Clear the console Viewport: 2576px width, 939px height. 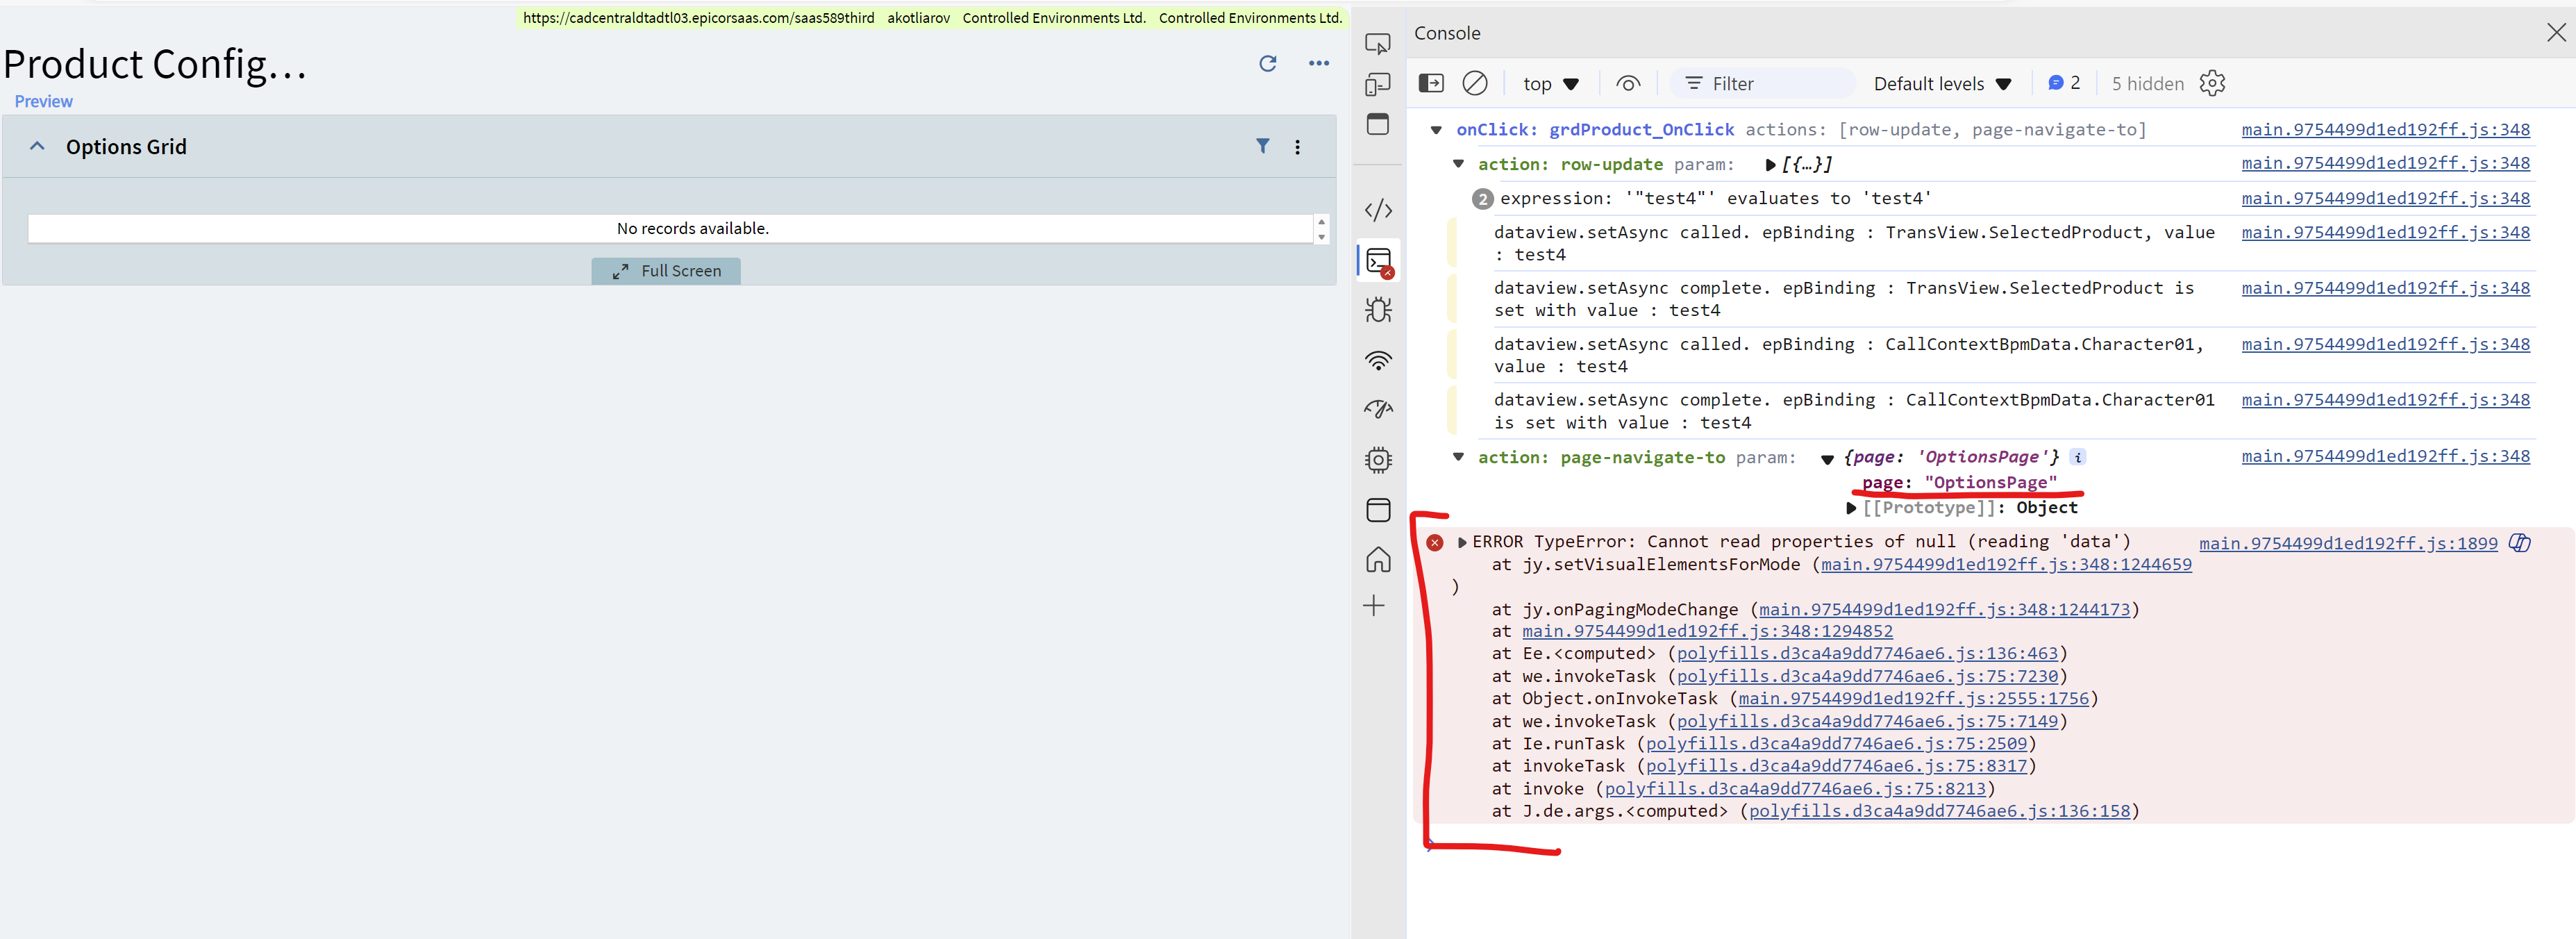tap(1475, 84)
